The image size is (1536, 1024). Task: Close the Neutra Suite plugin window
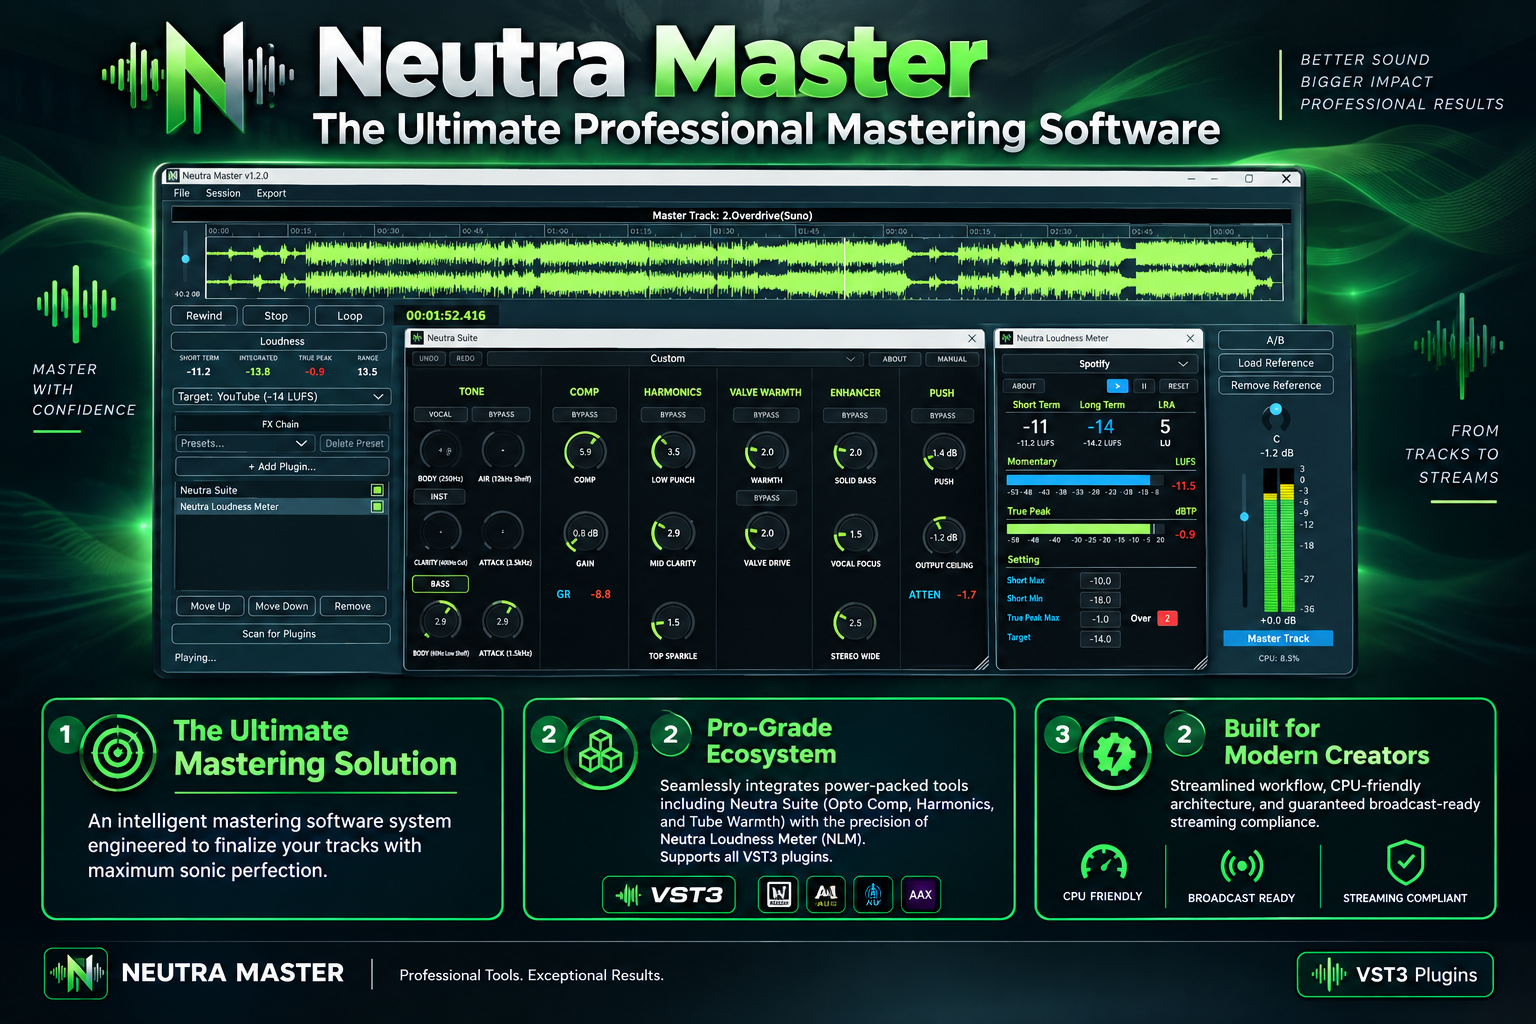point(972,338)
